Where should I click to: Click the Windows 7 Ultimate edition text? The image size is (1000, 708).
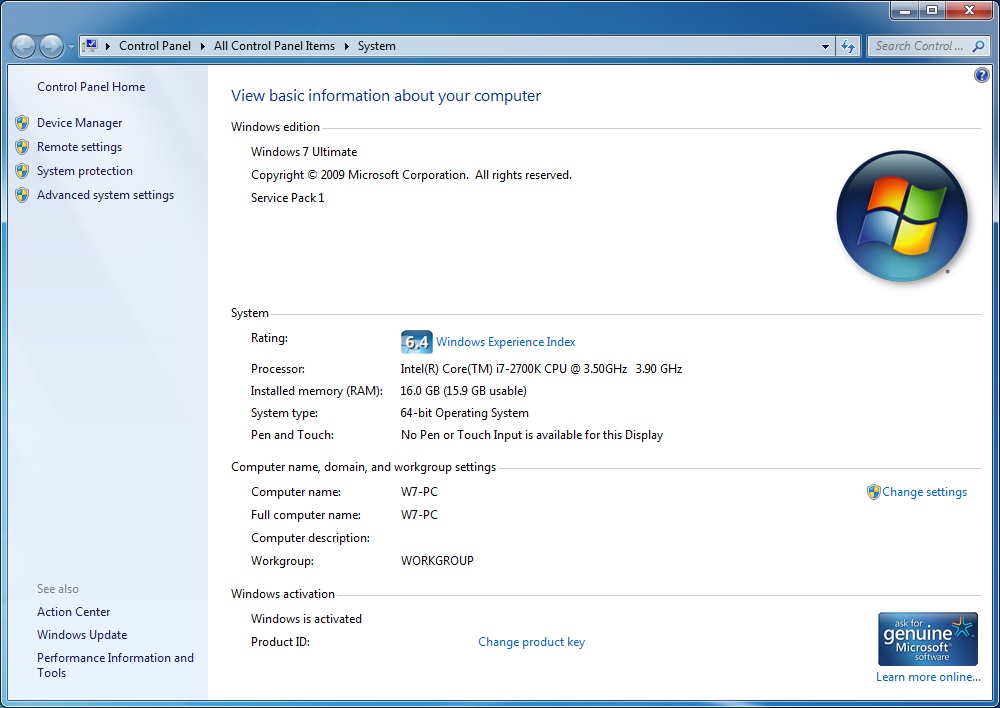click(304, 152)
